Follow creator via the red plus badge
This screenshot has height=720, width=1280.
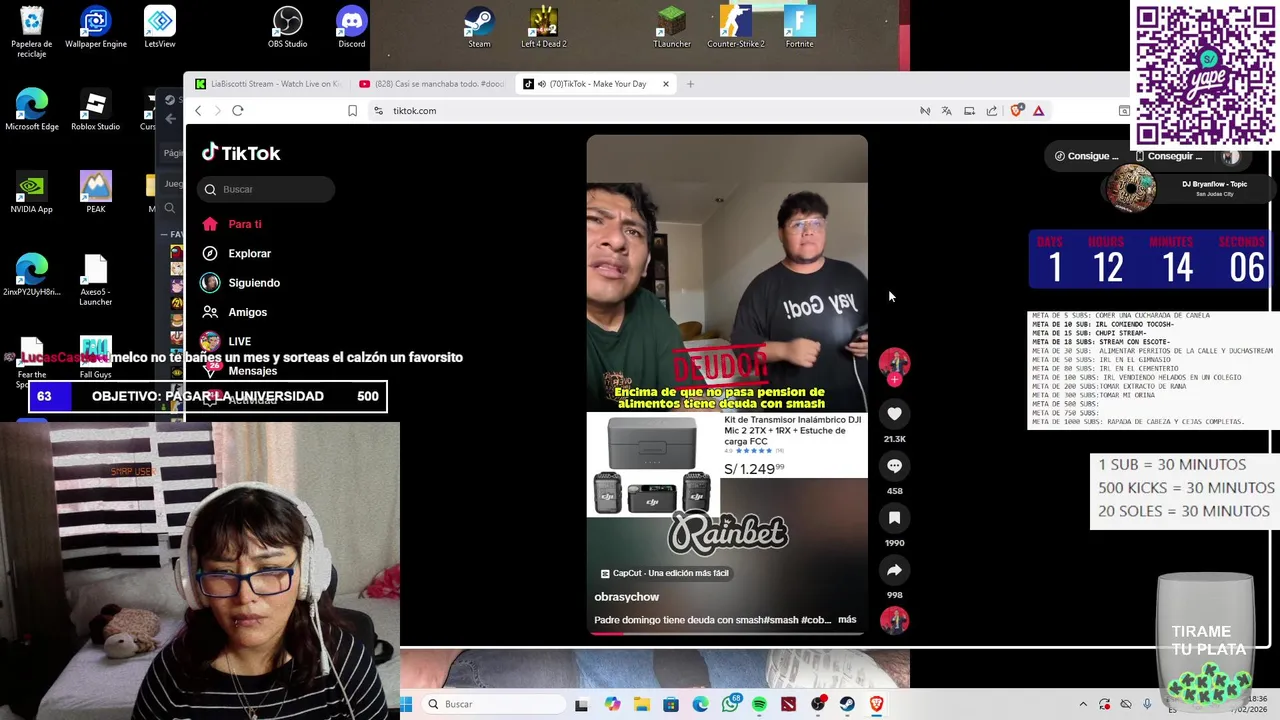(894, 380)
